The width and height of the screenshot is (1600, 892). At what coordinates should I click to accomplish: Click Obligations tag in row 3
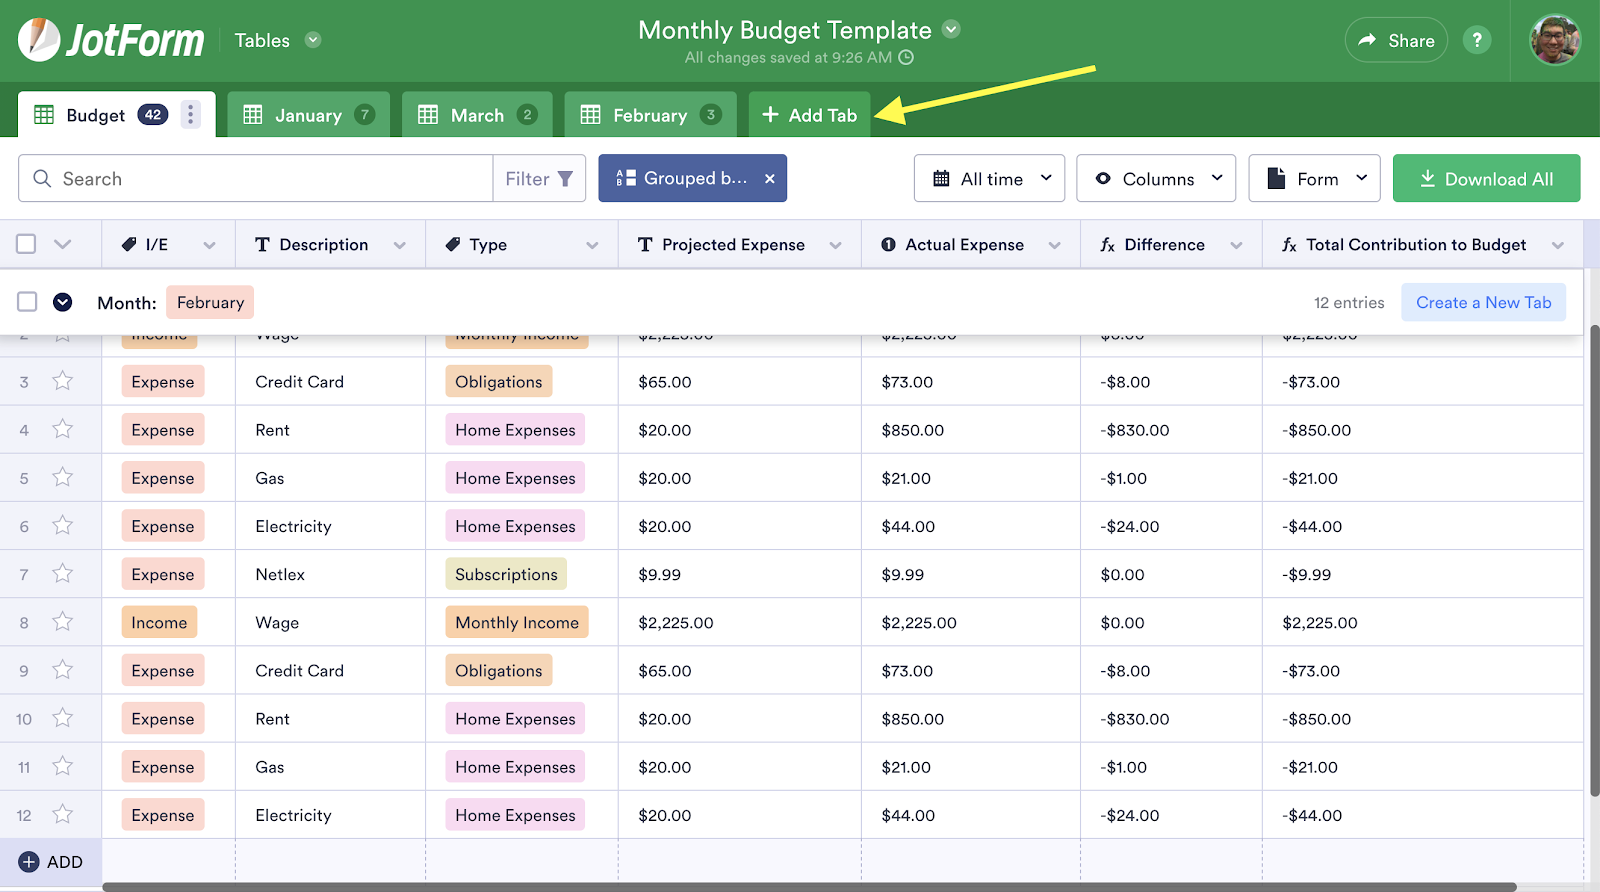(498, 381)
